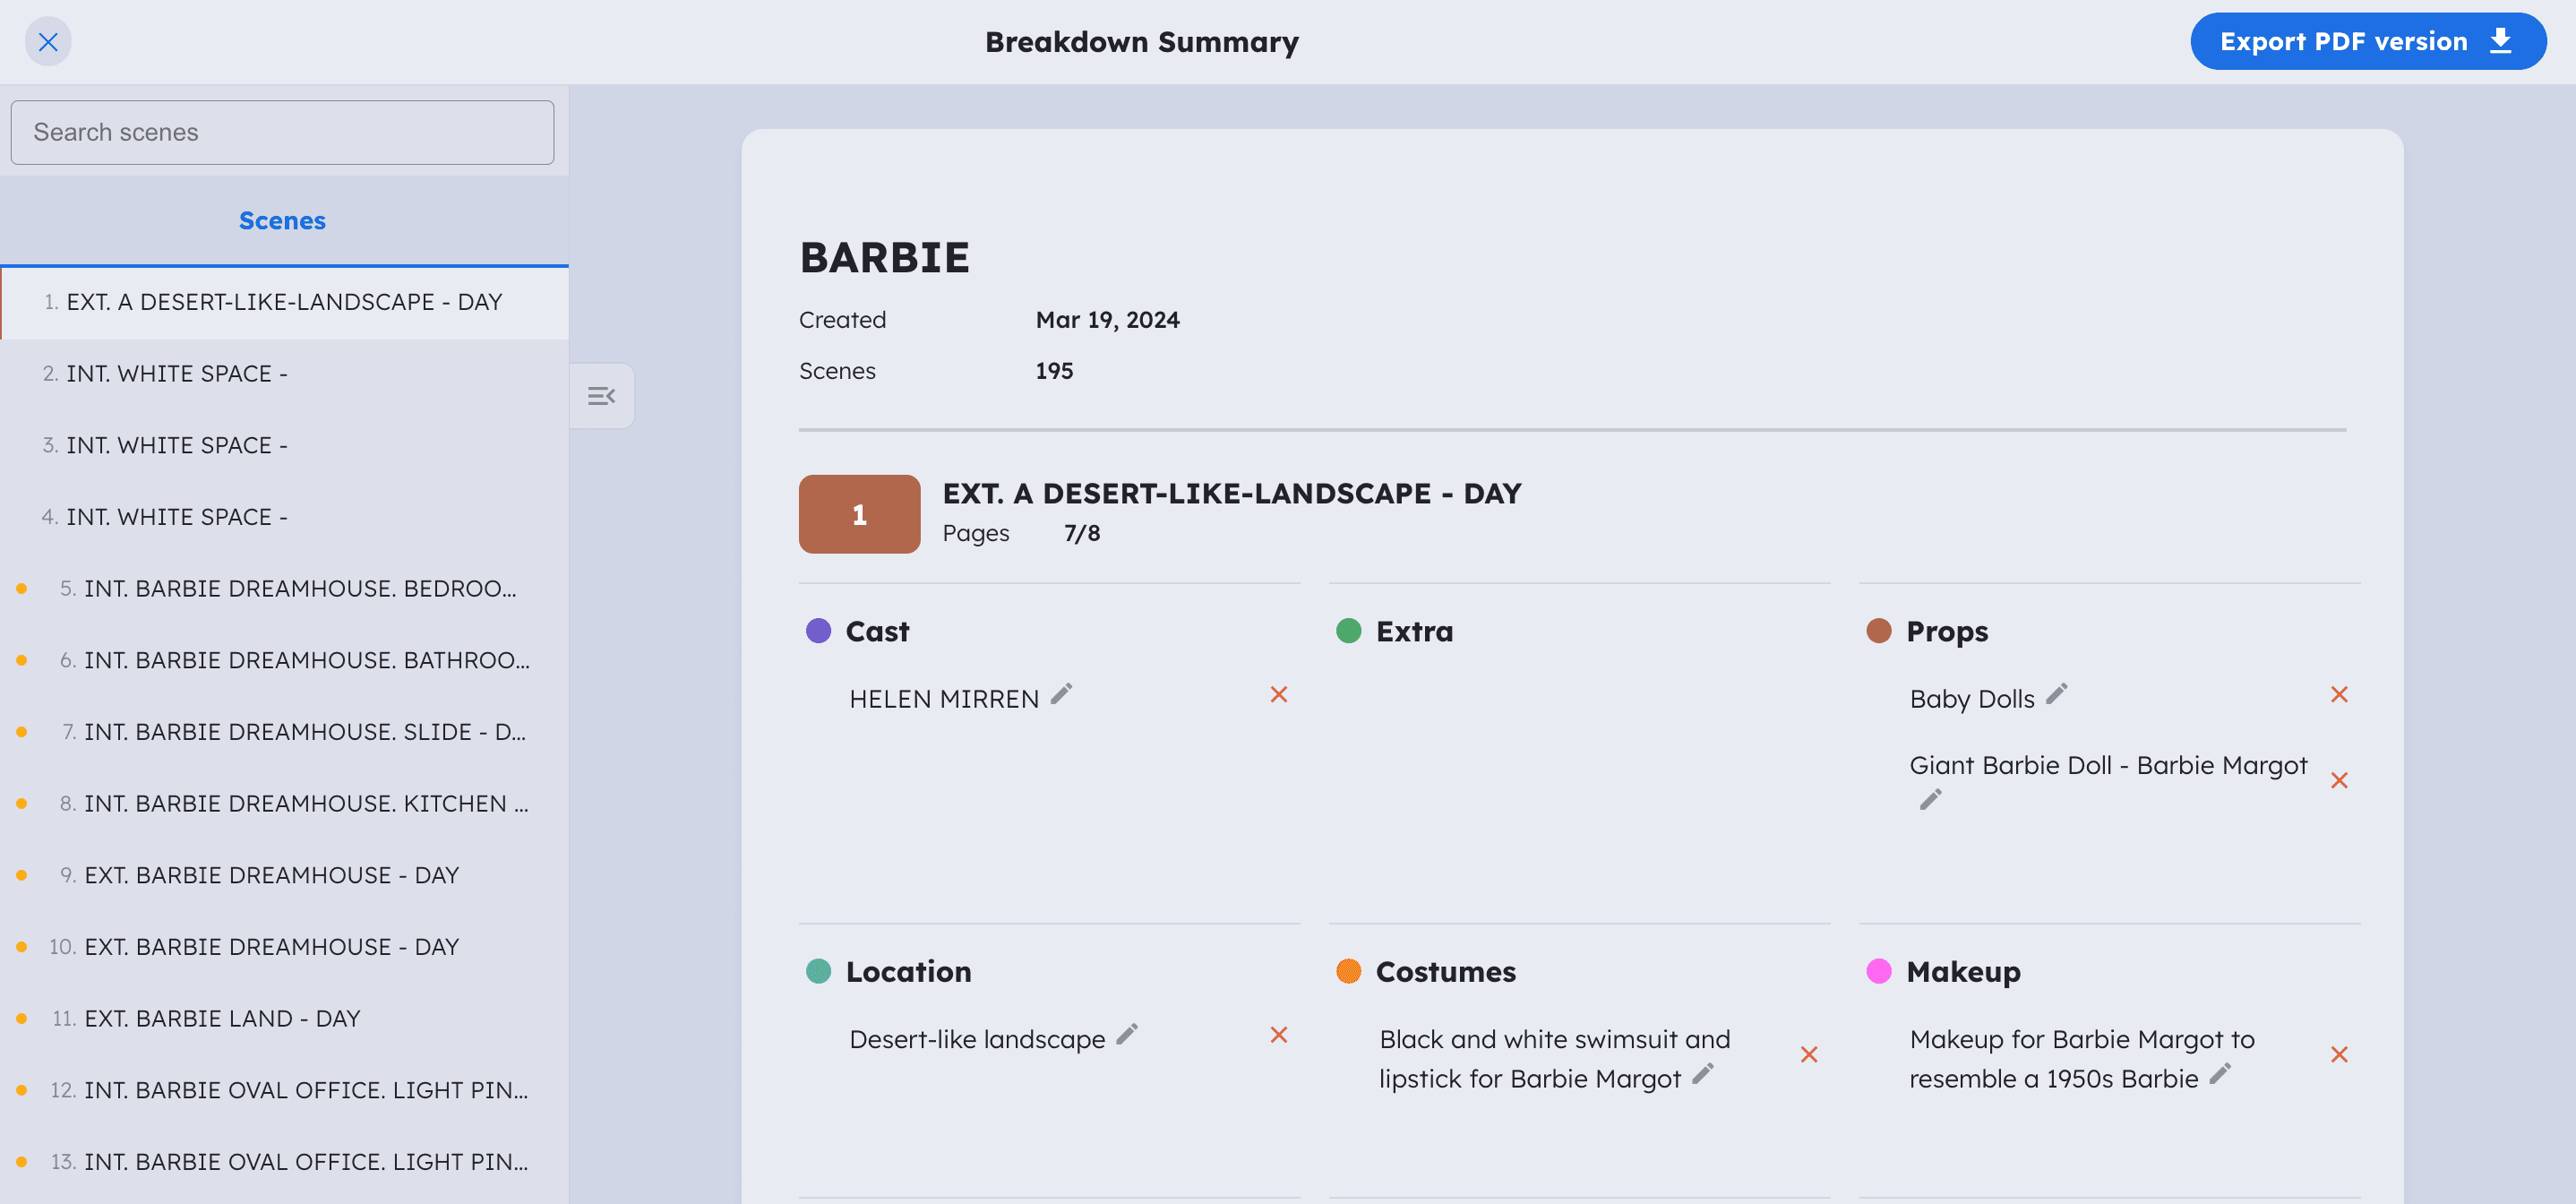Viewport: 2576px width, 1204px height.
Task: Edit the 1950s Barbie makeup entry
Action: (x=2221, y=1078)
